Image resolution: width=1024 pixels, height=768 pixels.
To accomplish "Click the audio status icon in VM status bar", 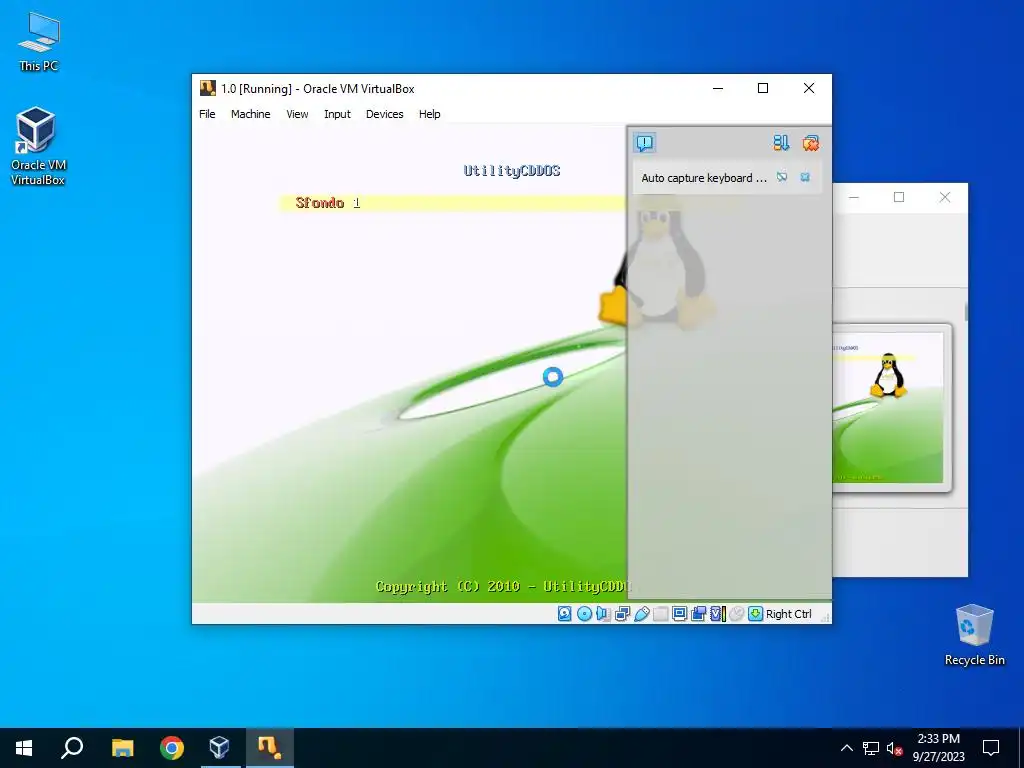I will click(603, 614).
